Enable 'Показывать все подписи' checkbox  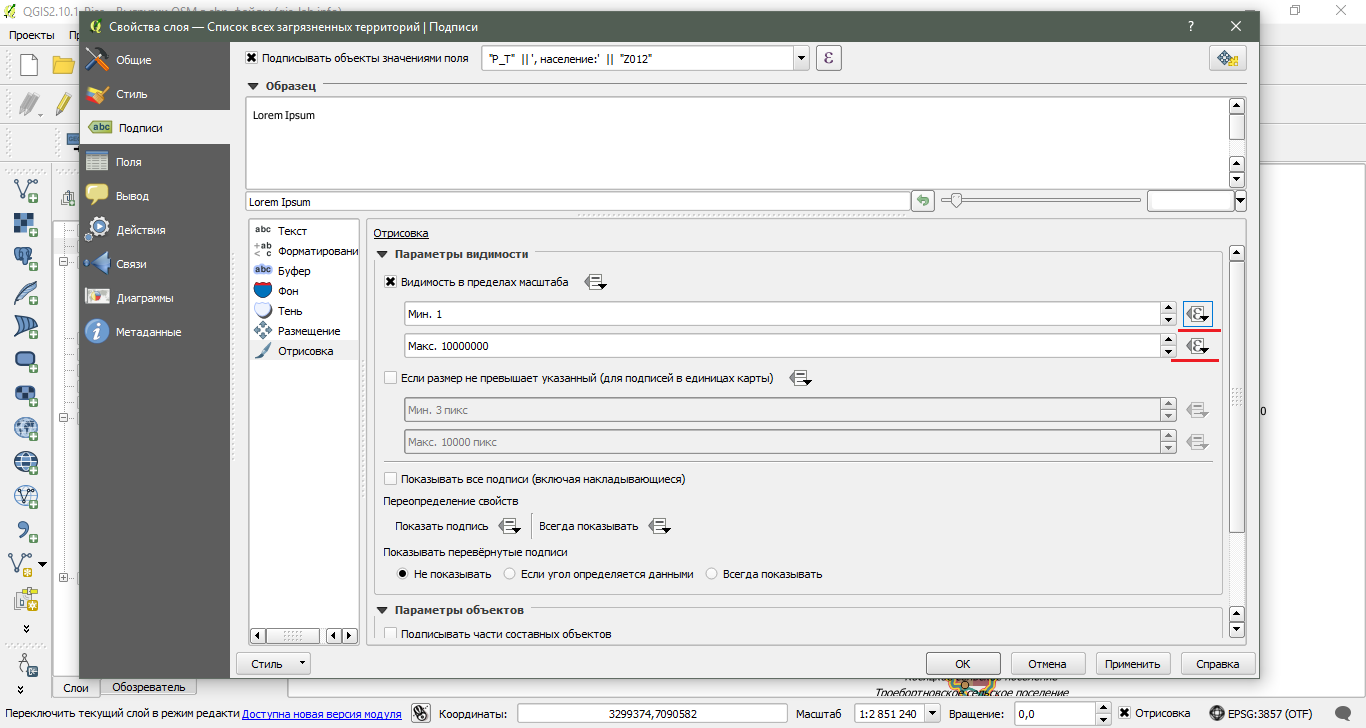391,479
